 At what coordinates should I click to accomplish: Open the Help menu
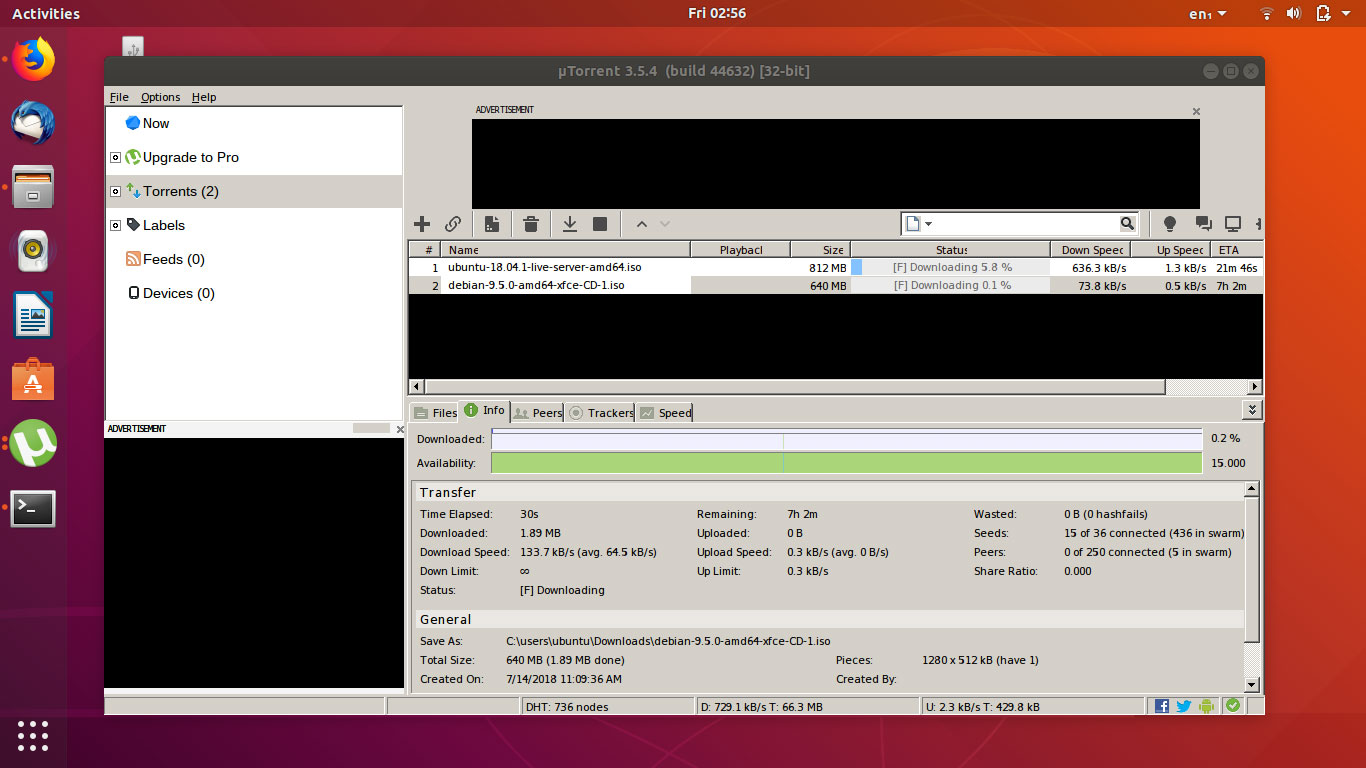pyautogui.click(x=204, y=97)
